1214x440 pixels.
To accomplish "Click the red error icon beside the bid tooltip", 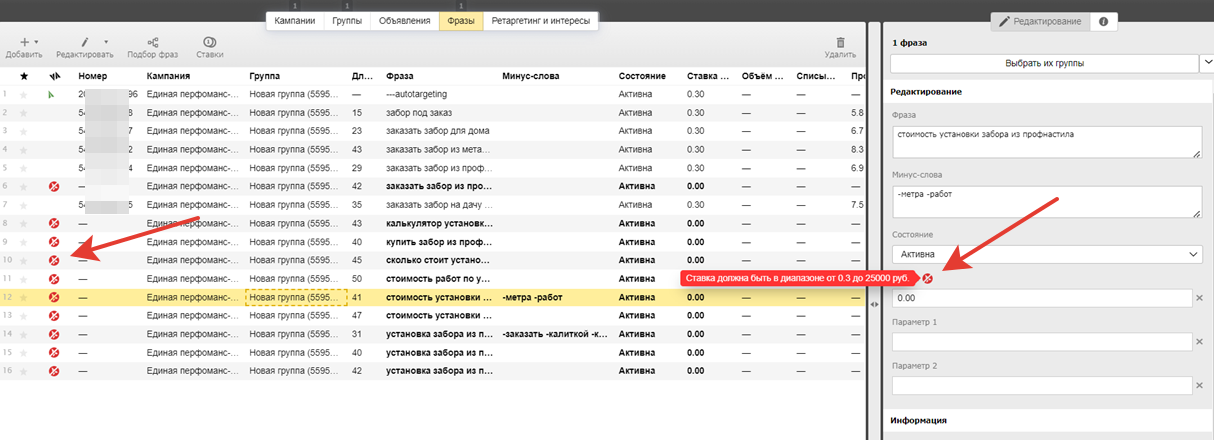I will [927, 278].
